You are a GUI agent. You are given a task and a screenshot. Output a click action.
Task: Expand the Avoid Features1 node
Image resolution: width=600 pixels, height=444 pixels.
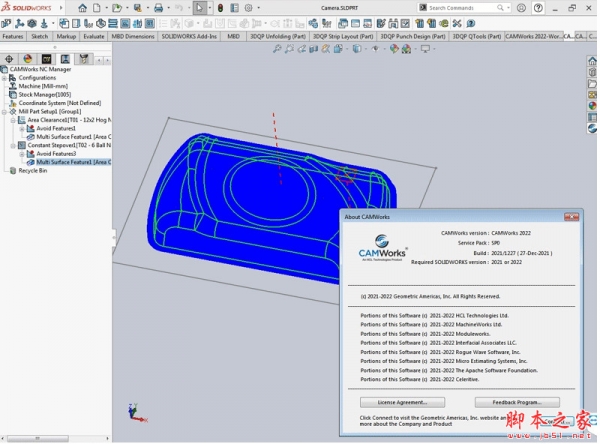(x=22, y=129)
